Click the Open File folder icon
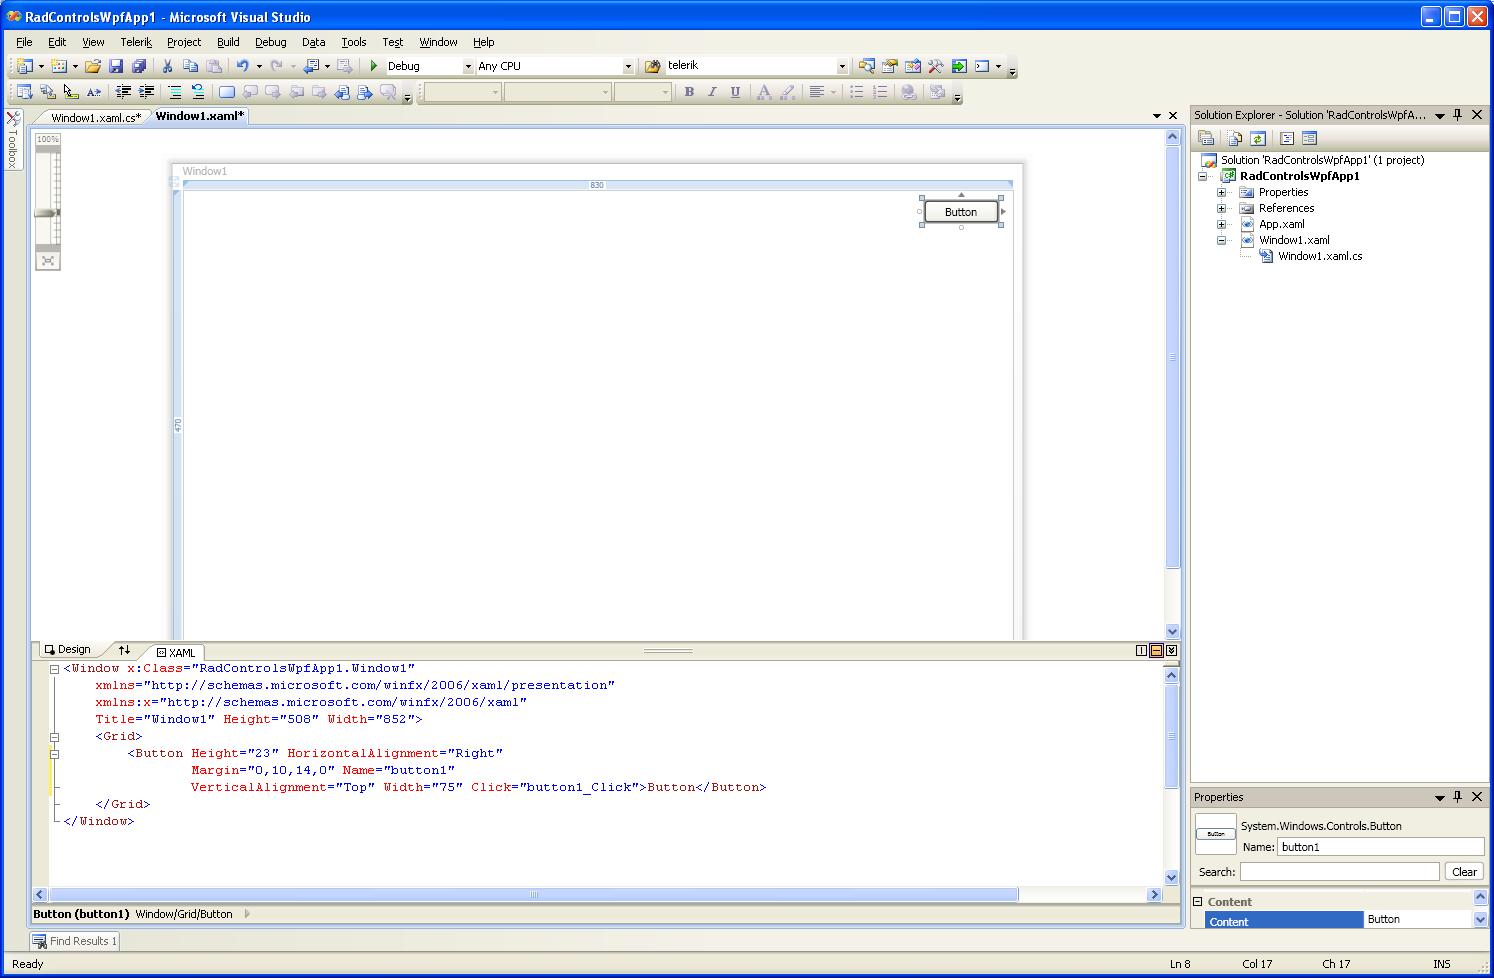The width and height of the screenshot is (1494, 978). (x=92, y=66)
